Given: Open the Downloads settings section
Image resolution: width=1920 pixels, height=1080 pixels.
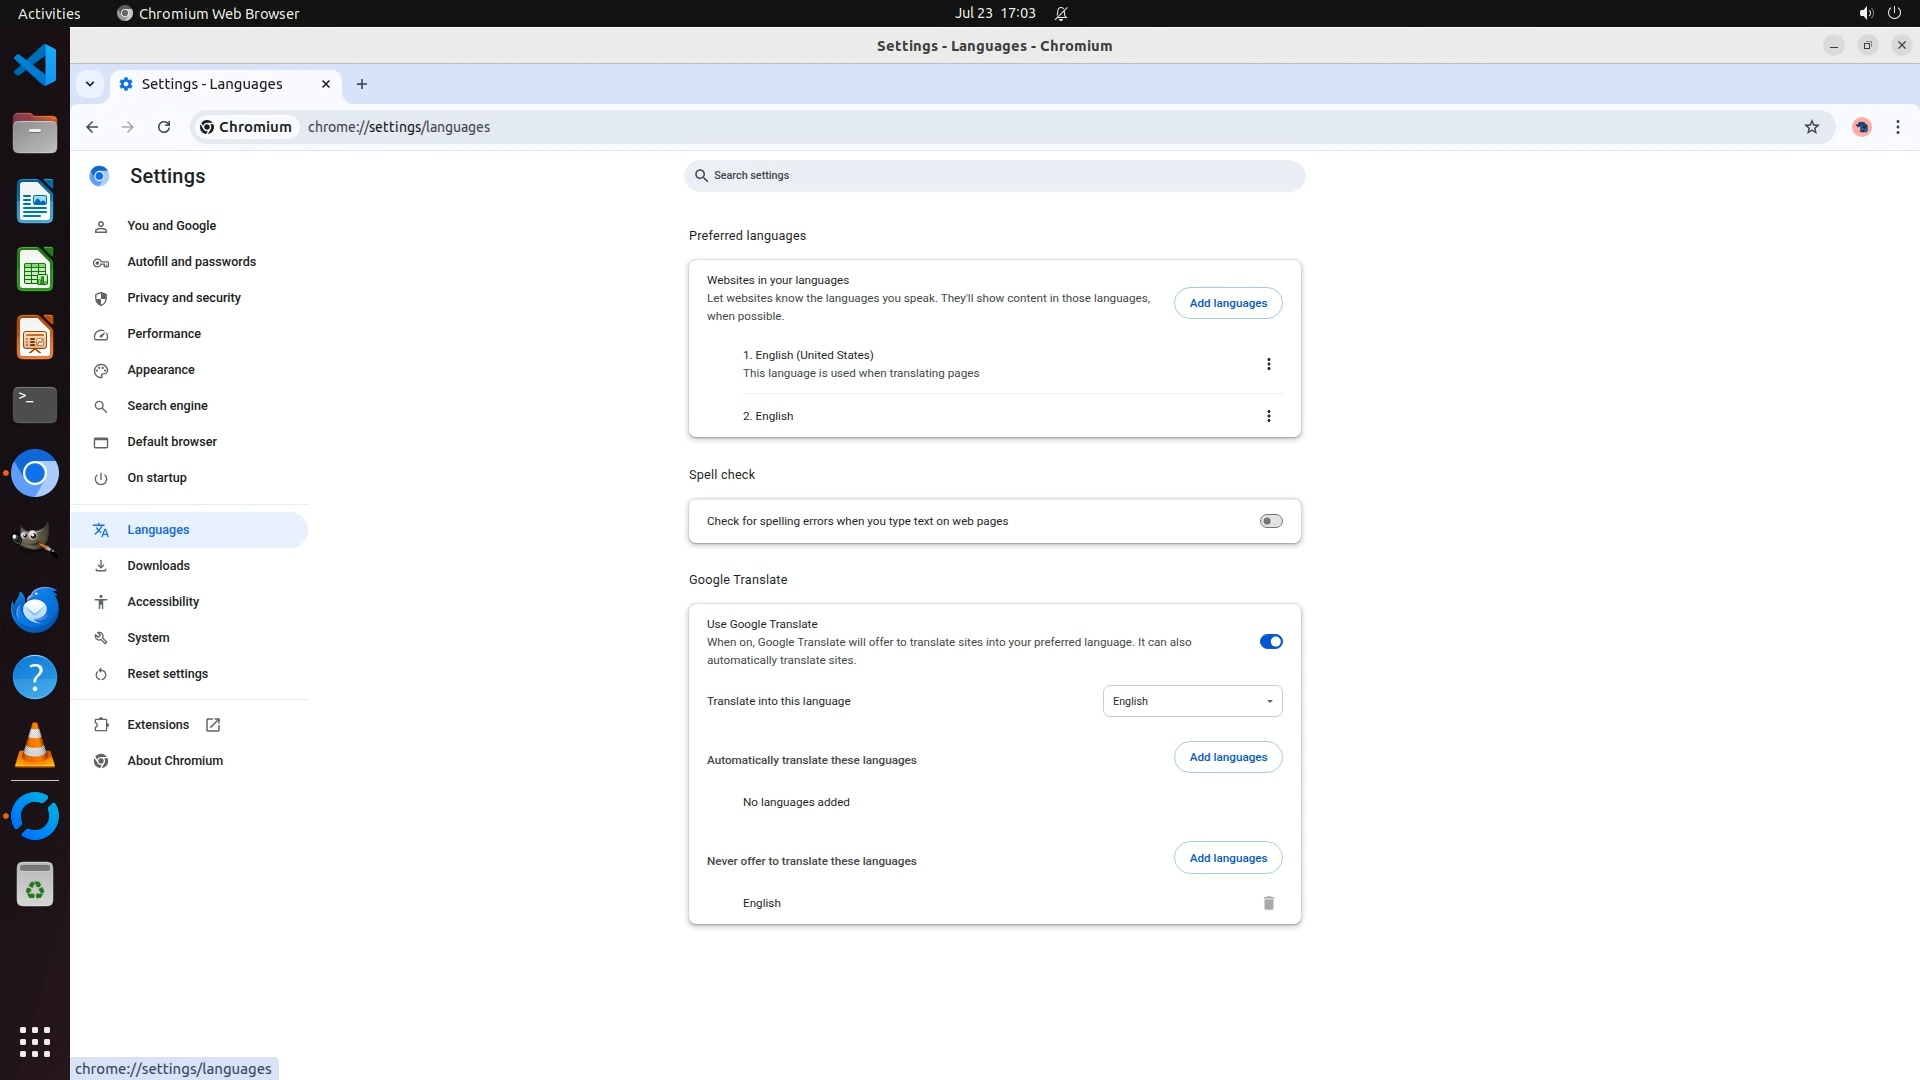Looking at the screenshot, I should point(158,566).
